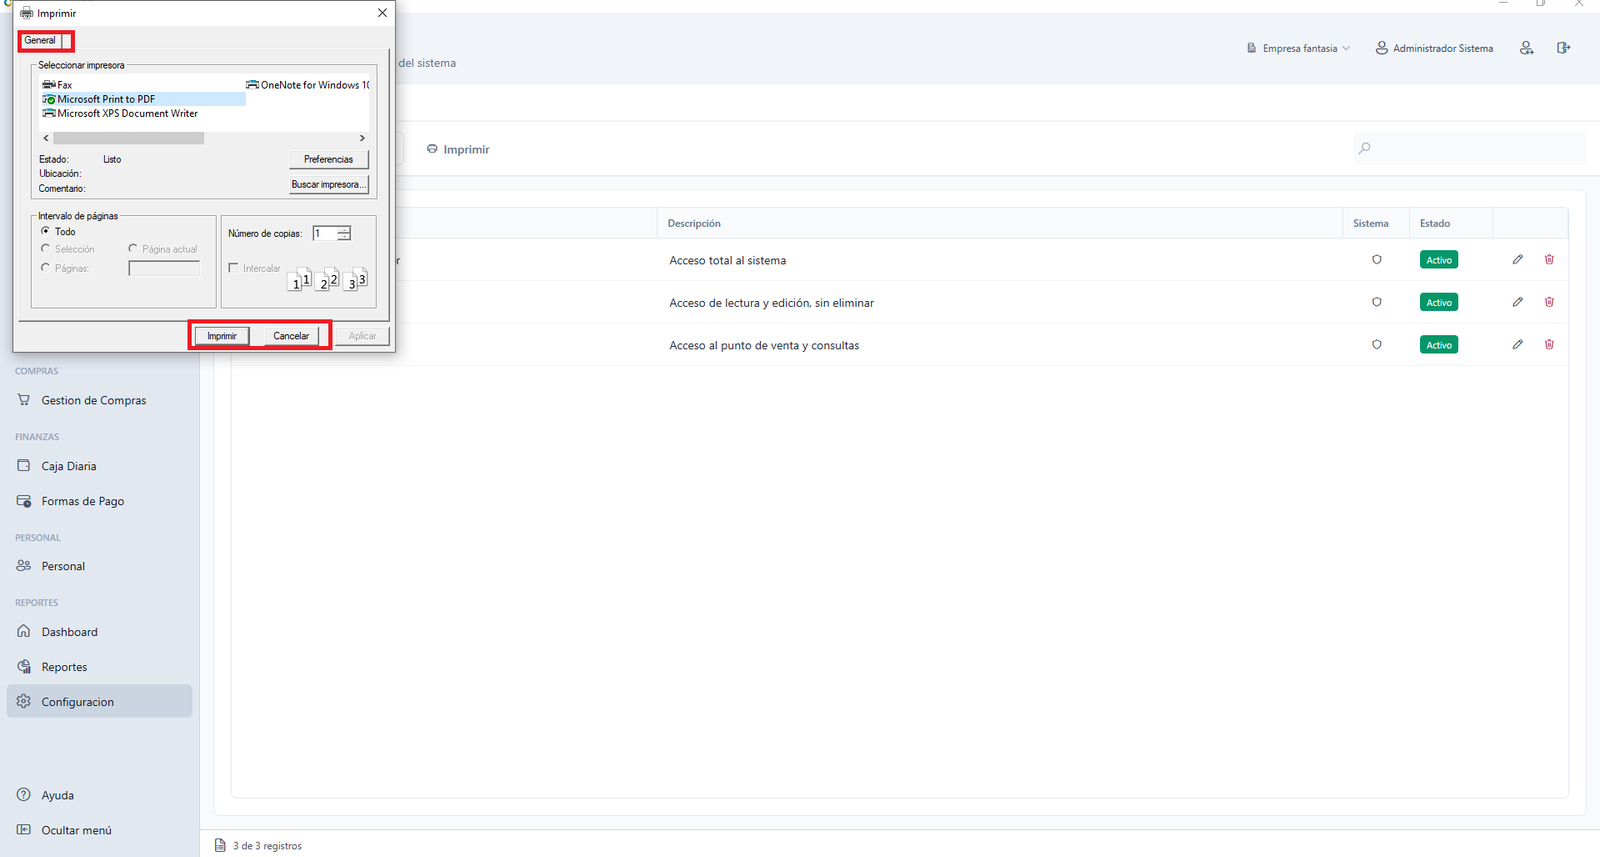Open the Dashboard page

69,632
